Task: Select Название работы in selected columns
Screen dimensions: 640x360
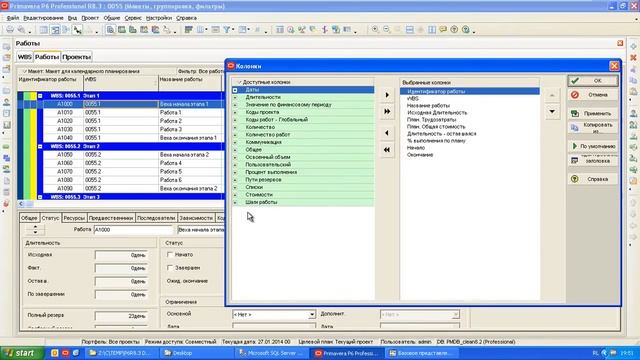Action: pyautogui.click(x=429, y=106)
